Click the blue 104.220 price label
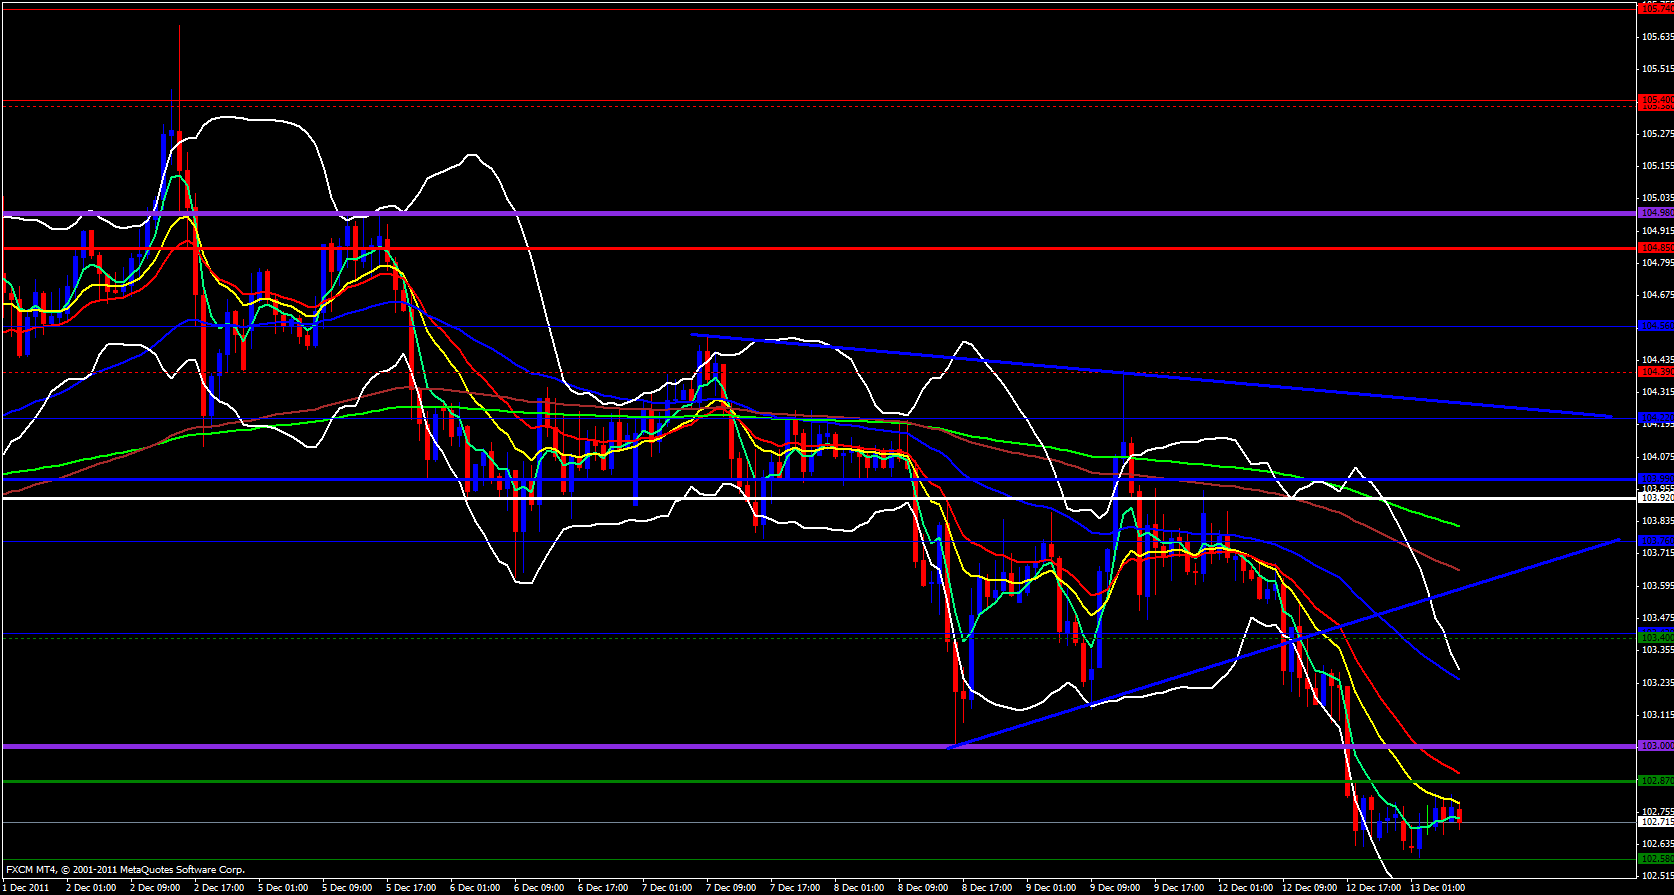 [1655, 417]
